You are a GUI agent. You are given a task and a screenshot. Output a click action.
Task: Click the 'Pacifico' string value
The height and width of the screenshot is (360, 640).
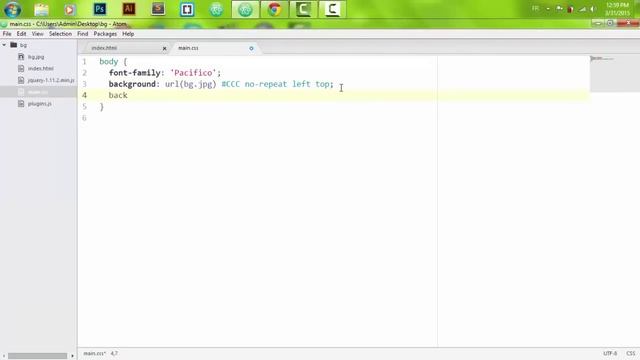[x=193, y=73]
